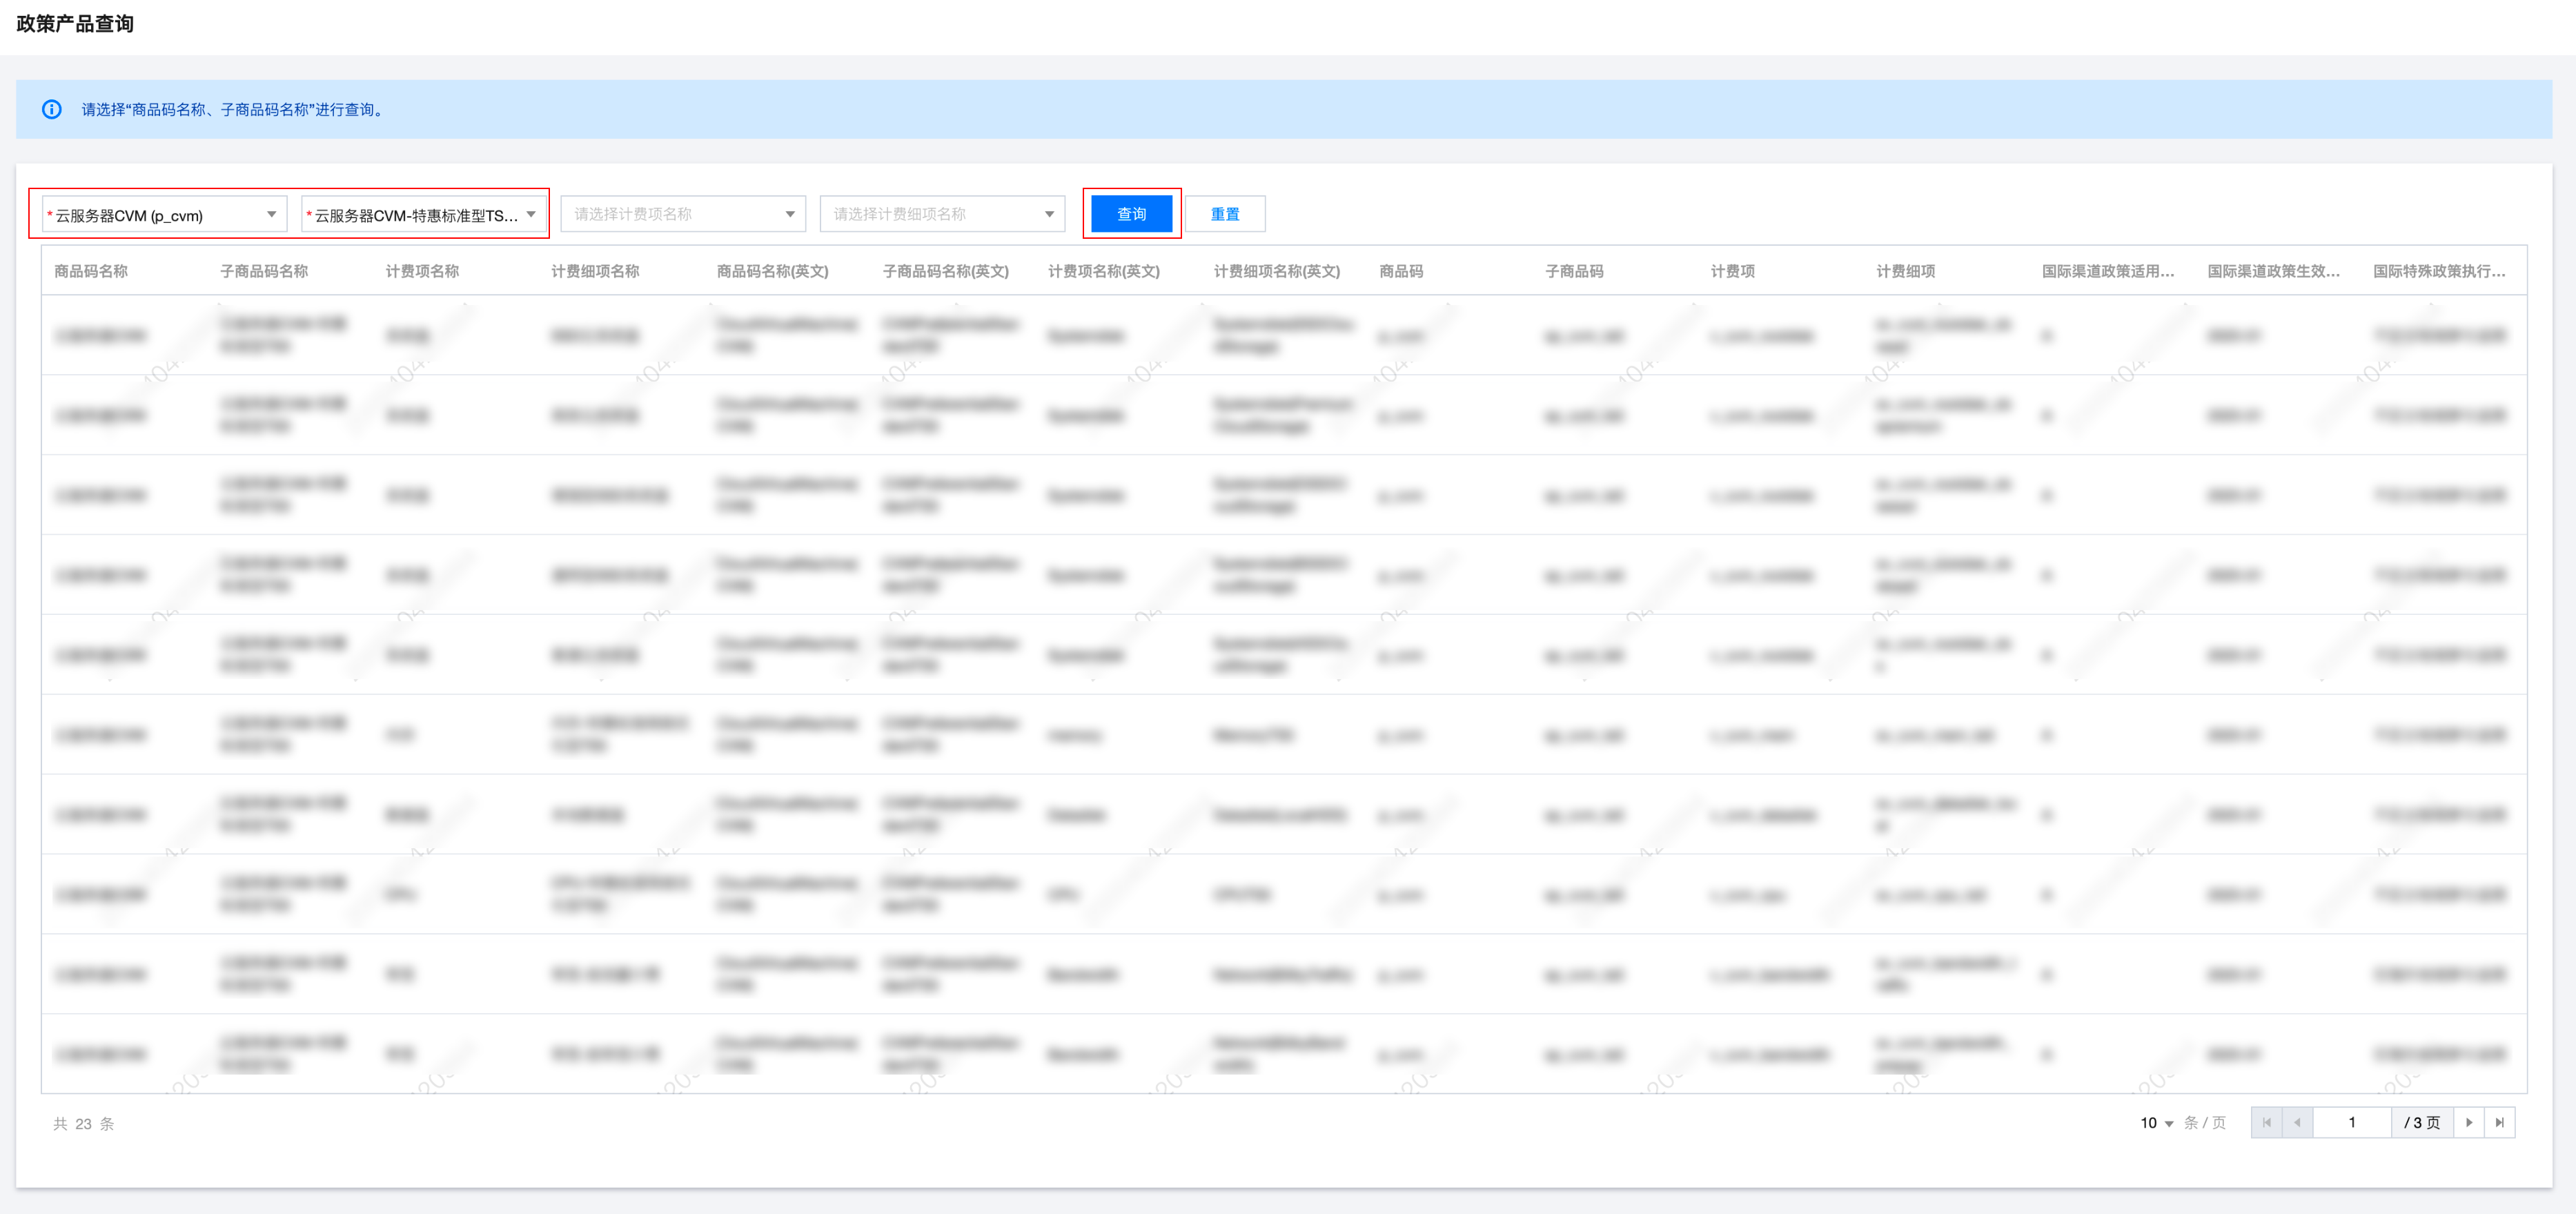Open 请选择计费细项名称 dropdown
The width and height of the screenshot is (2576, 1214).
[942, 214]
